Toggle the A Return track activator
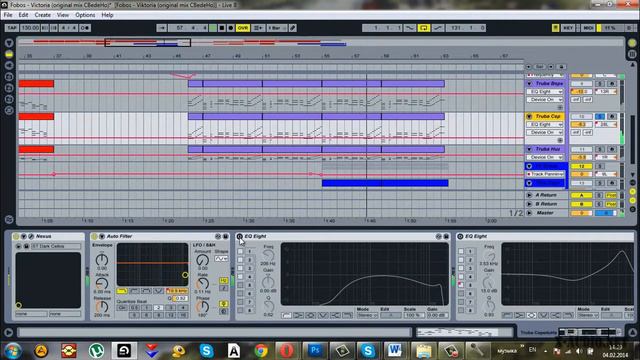The height and width of the screenshot is (360, 640). coord(581,195)
